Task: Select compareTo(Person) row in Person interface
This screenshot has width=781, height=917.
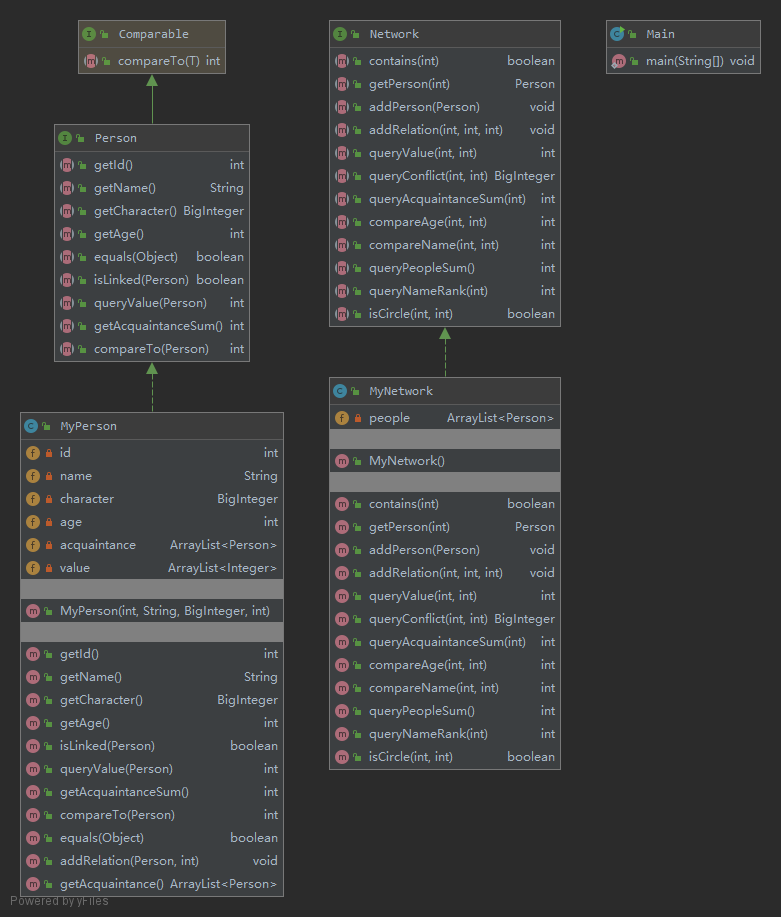Action: pos(152,349)
